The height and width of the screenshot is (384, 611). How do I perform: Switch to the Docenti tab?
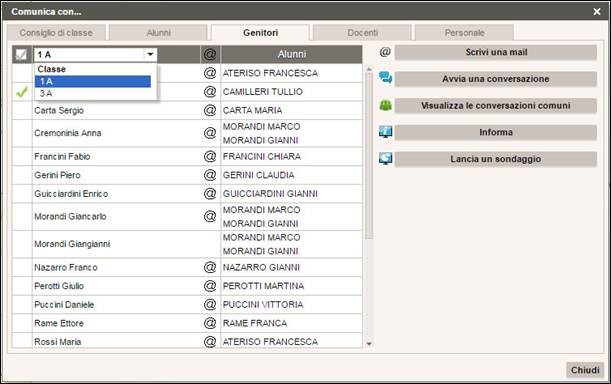362,33
